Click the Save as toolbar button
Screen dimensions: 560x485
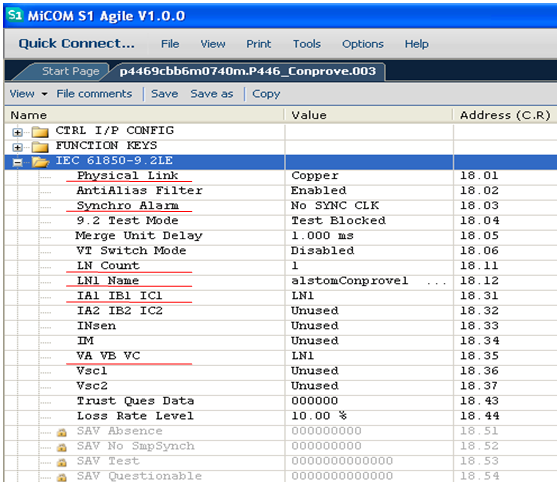tap(212, 94)
